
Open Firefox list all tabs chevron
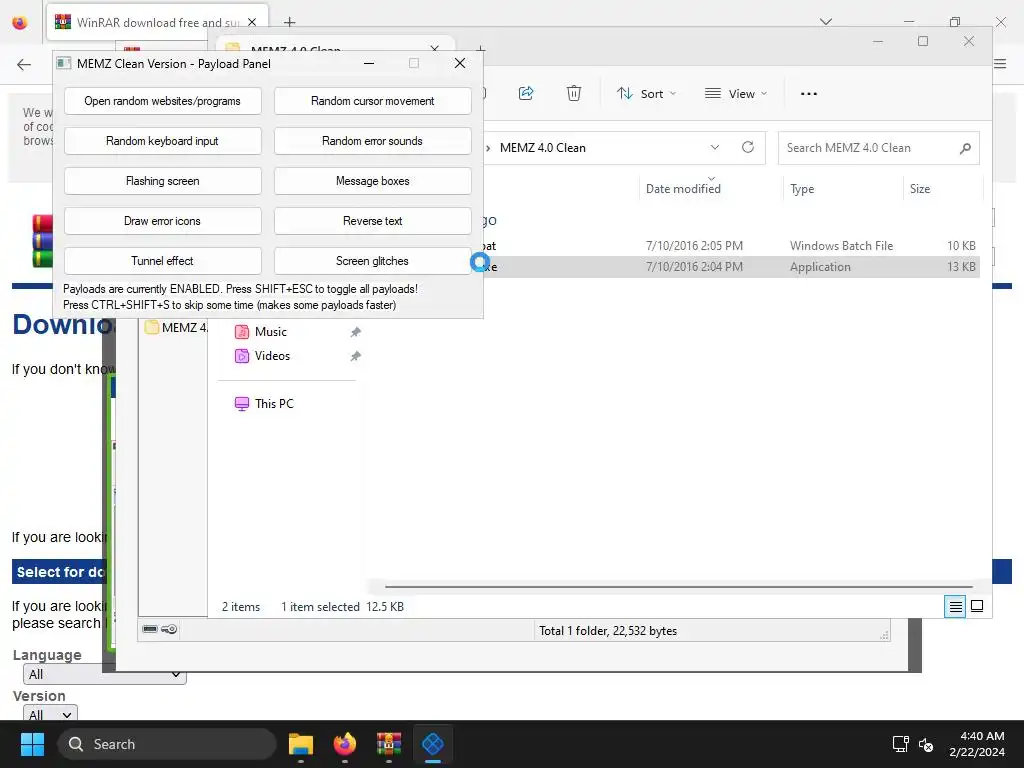(825, 22)
